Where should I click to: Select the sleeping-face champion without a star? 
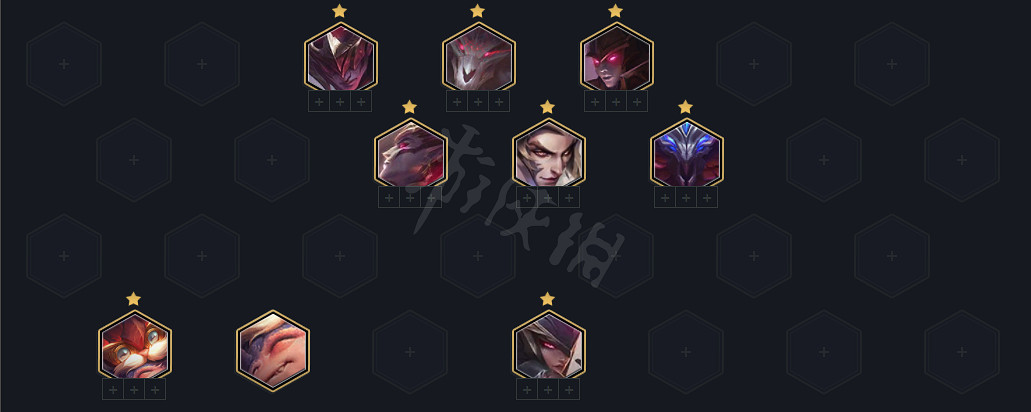coord(273,351)
